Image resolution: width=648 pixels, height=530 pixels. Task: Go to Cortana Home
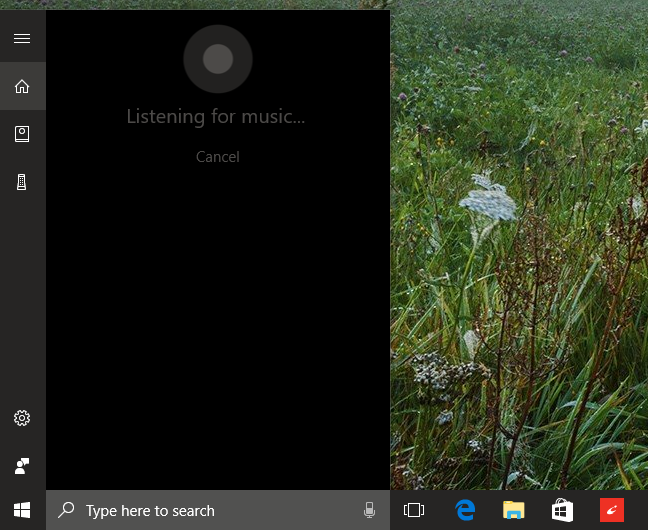(22, 86)
